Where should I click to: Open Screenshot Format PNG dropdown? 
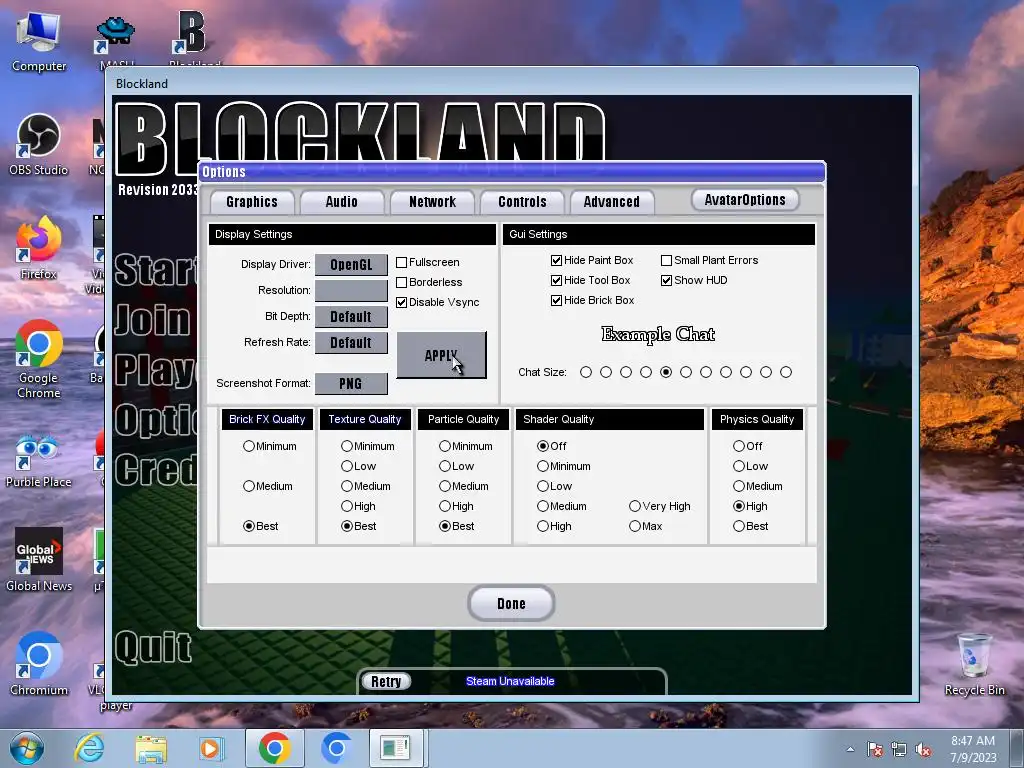351,383
